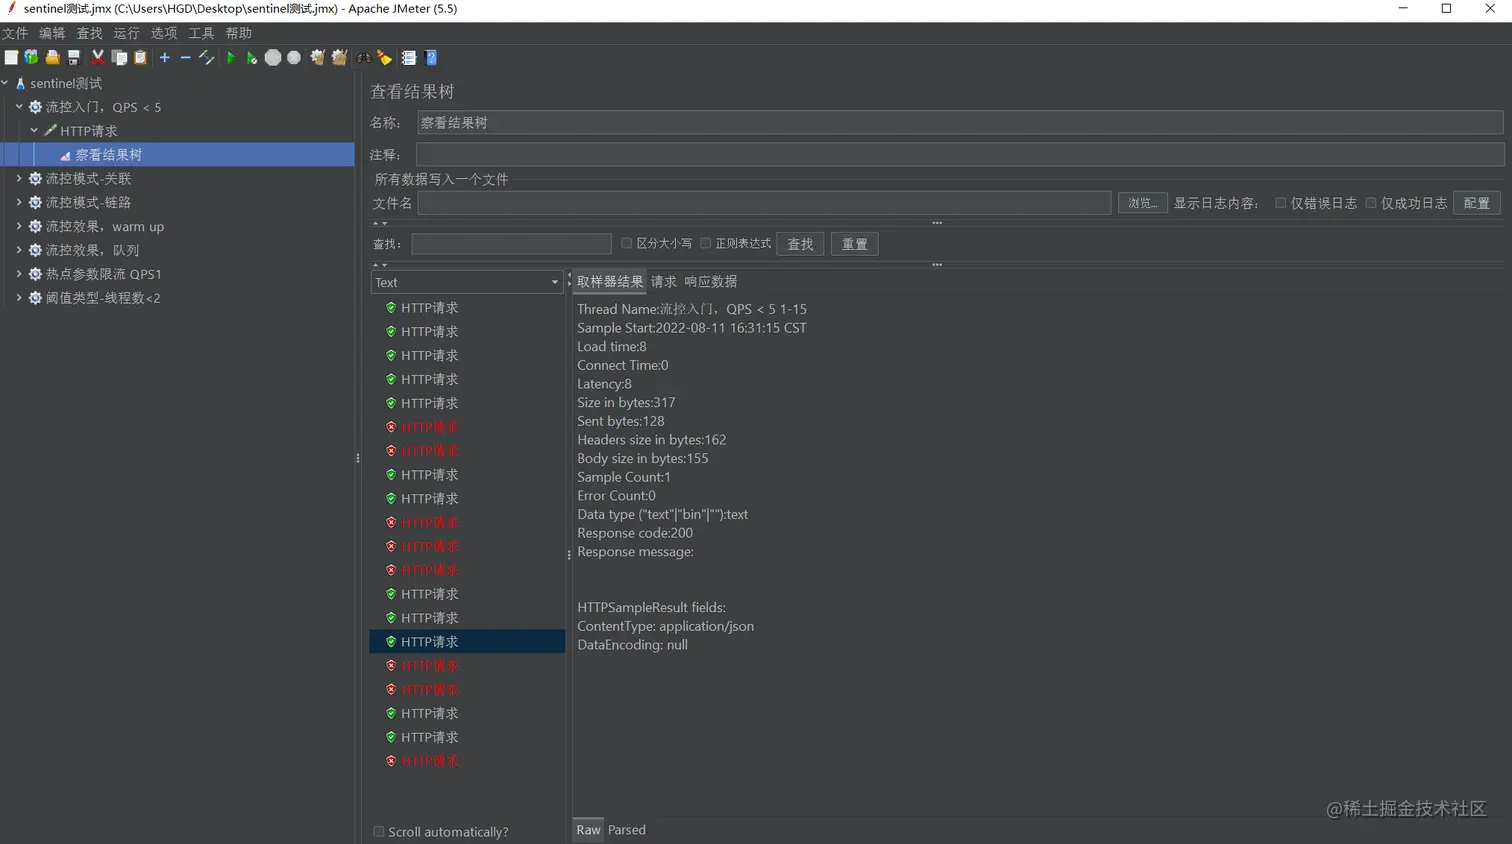Open the Templates toolbar icon
This screenshot has height=844, width=1512.
pyautogui.click(x=31, y=58)
